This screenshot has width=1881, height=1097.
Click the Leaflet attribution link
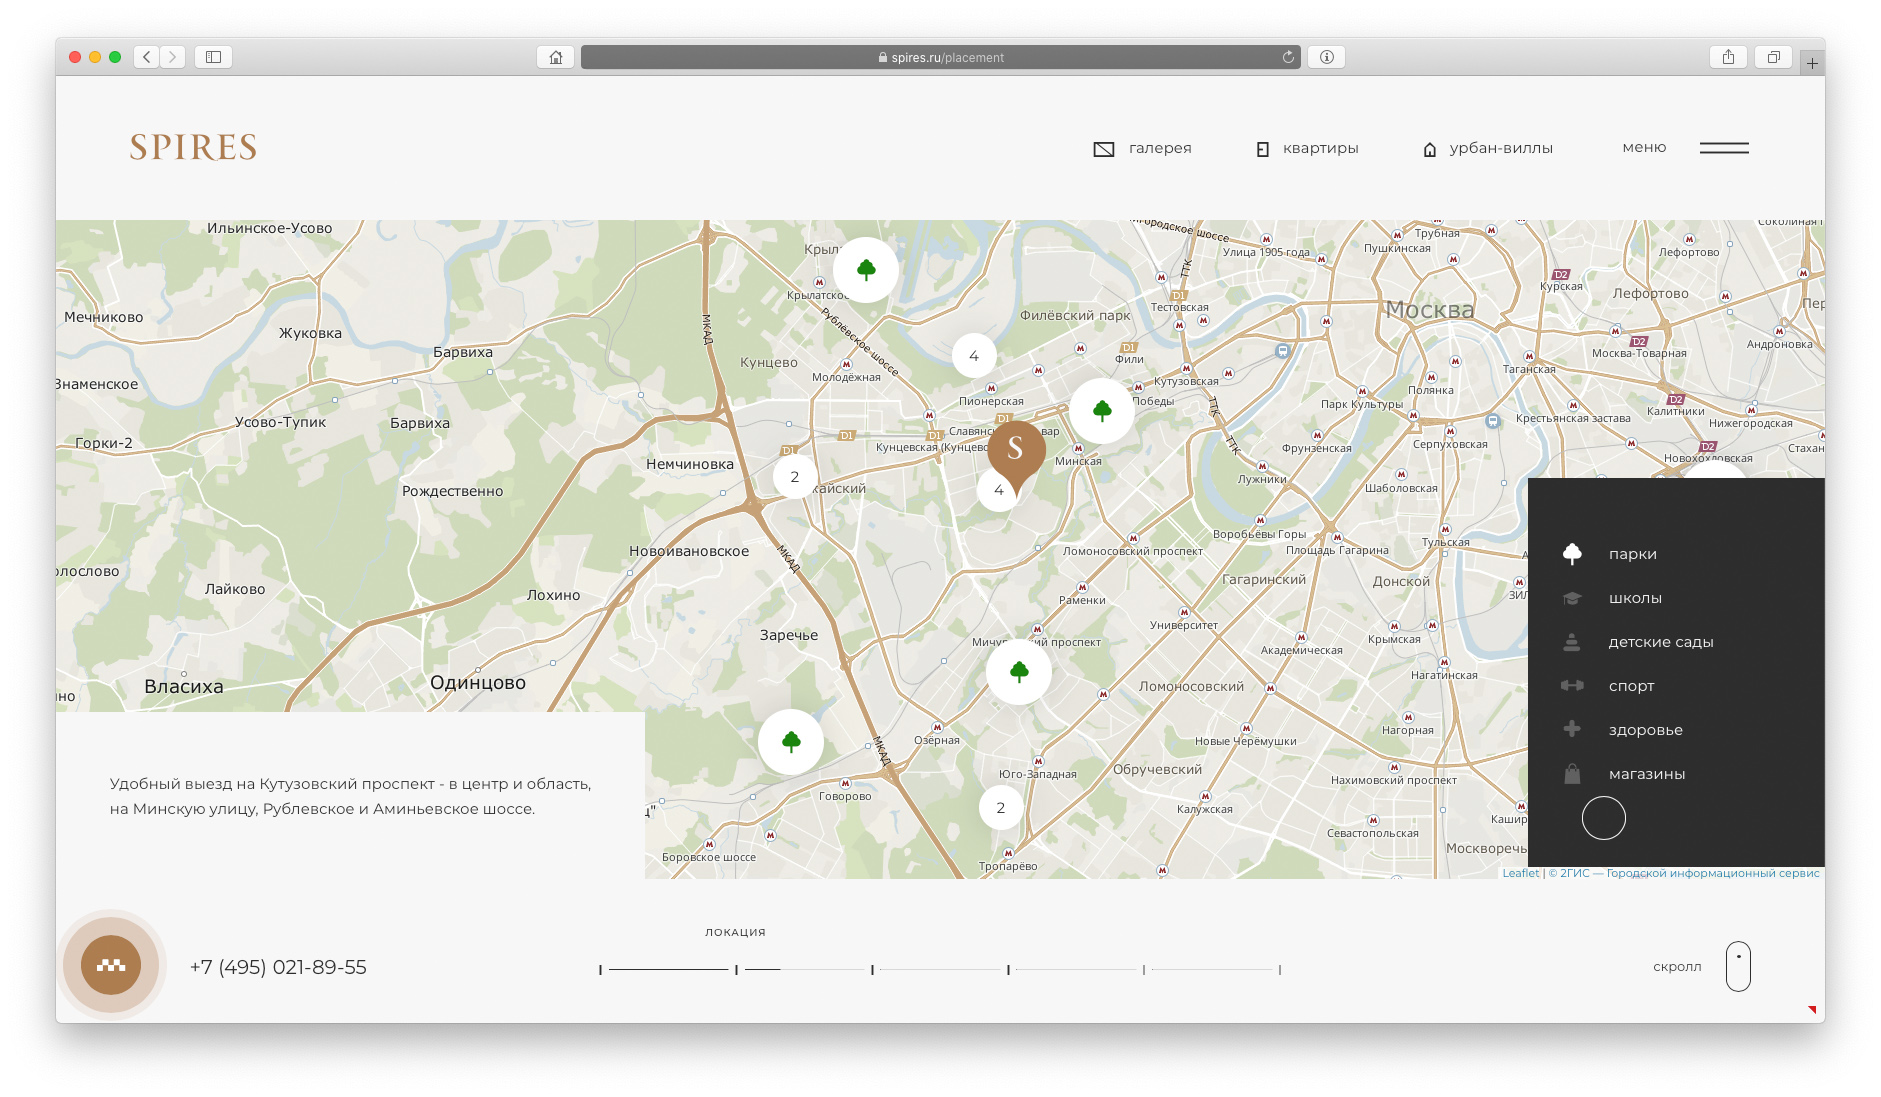click(1520, 873)
